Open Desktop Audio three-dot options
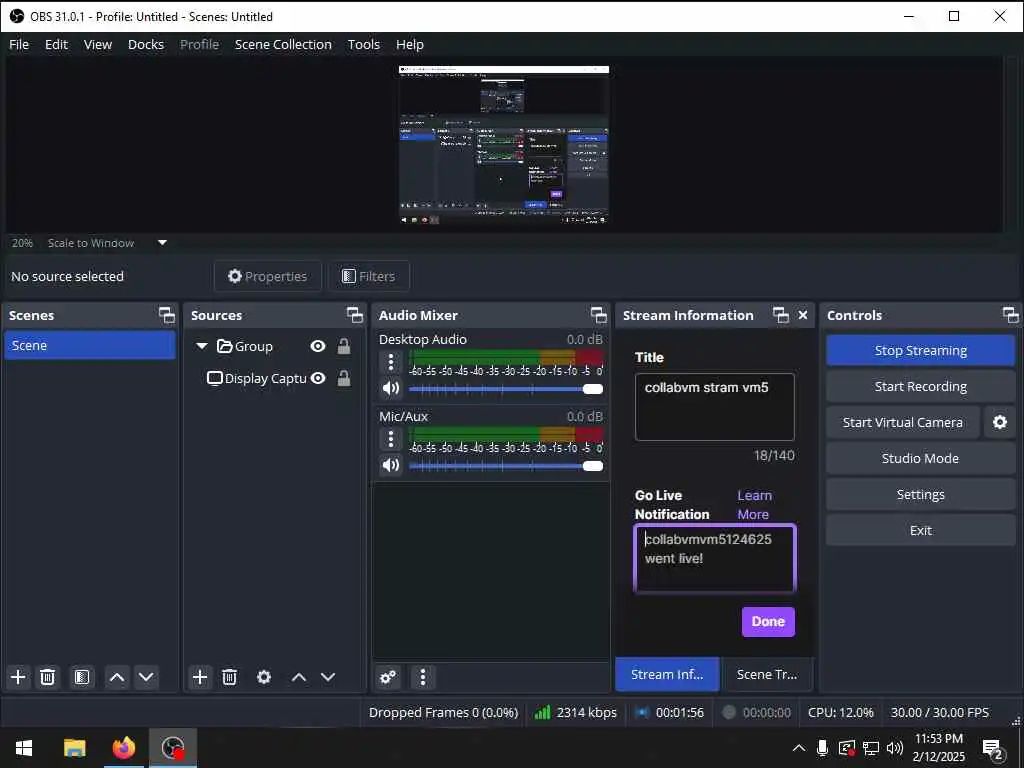 tap(391, 362)
